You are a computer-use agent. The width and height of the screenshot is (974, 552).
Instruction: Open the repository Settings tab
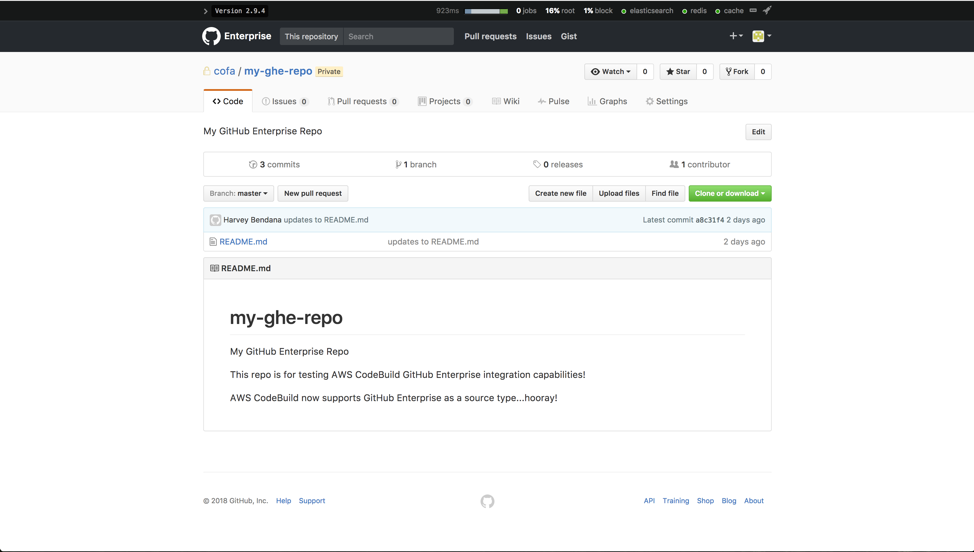(667, 101)
